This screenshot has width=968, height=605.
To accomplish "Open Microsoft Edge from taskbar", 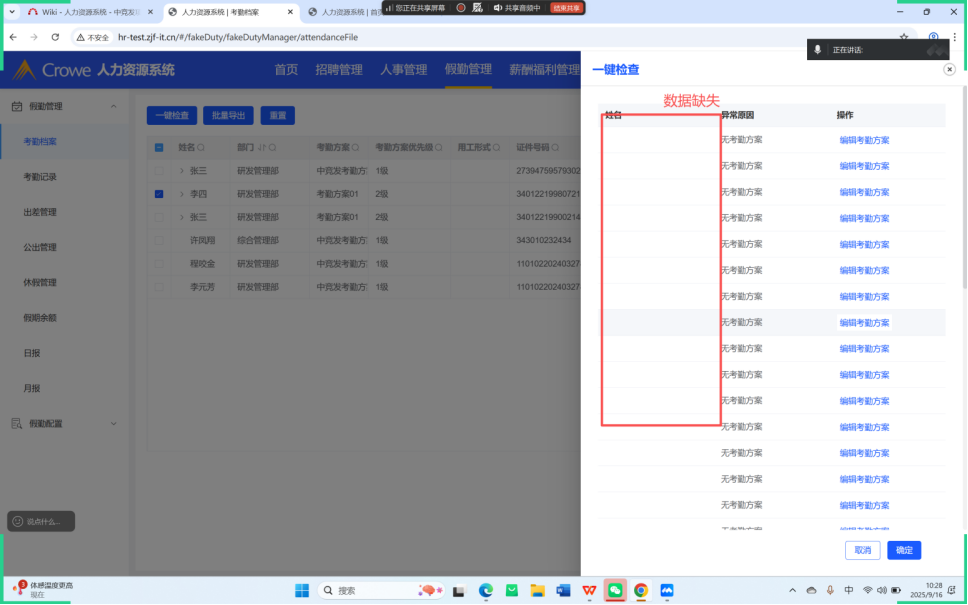I will [486, 591].
